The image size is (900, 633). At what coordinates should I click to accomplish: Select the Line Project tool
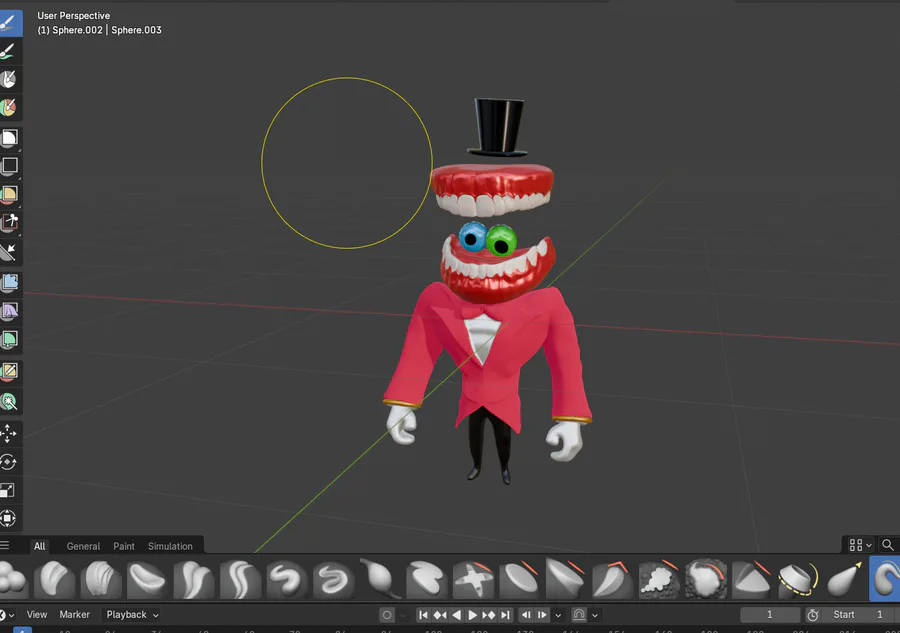pos(9,251)
